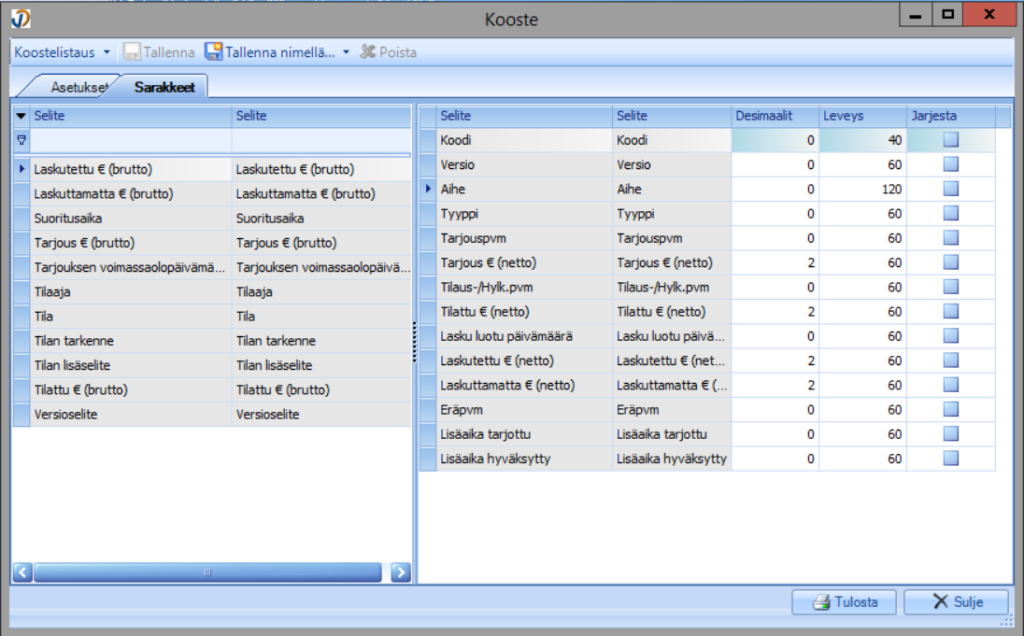Open the left grid column selector arrow
The height and width of the screenshot is (636, 1024).
click(x=21, y=116)
